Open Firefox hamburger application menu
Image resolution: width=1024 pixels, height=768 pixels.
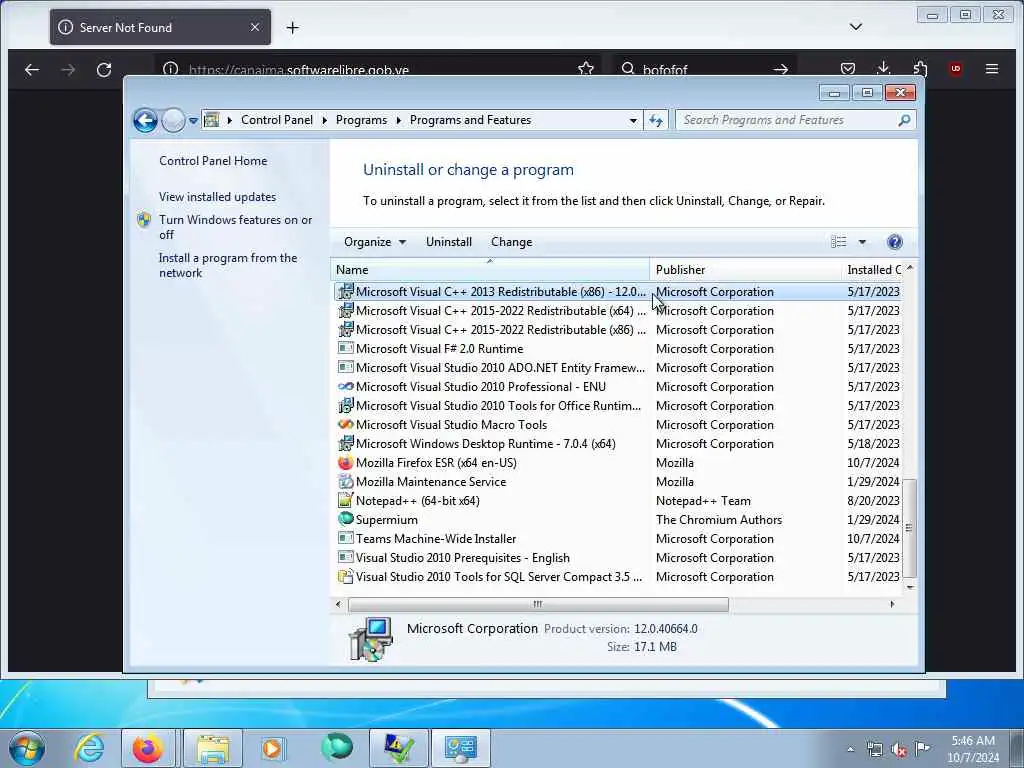tap(992, 69)
